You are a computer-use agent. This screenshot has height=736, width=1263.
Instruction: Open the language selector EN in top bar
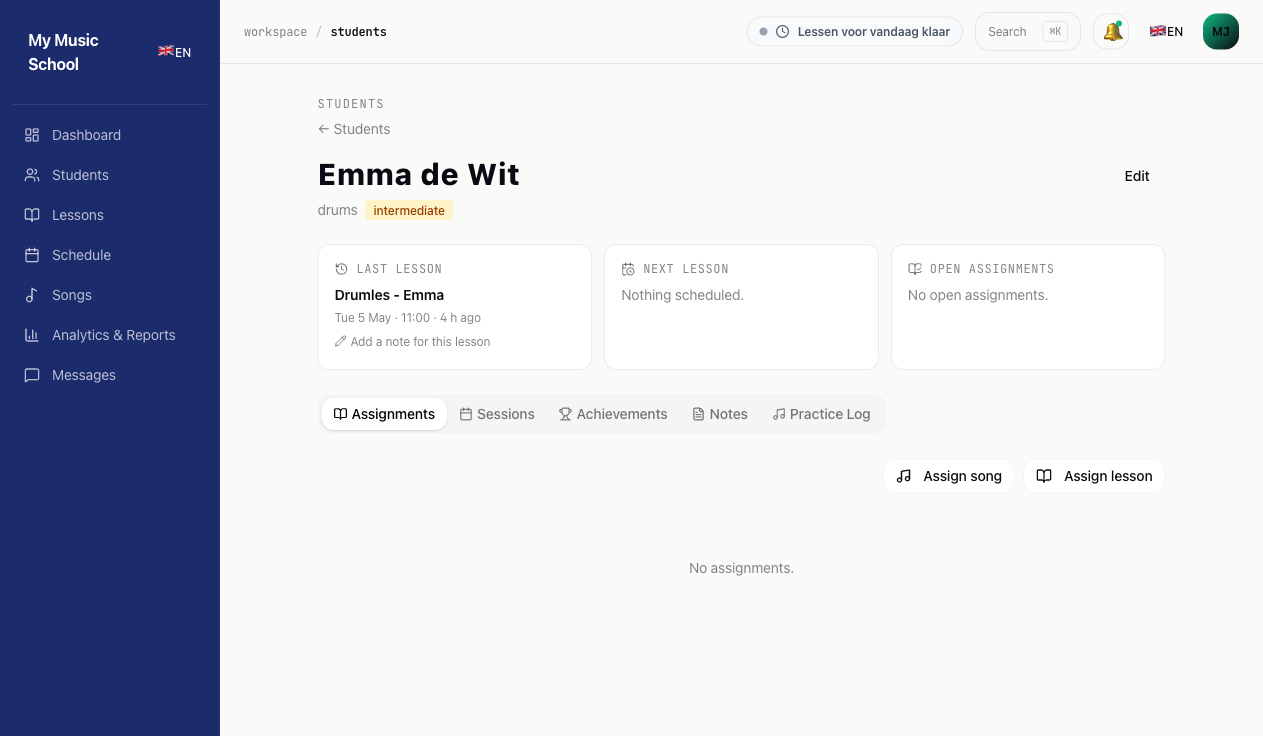[x=1166, y=32]
